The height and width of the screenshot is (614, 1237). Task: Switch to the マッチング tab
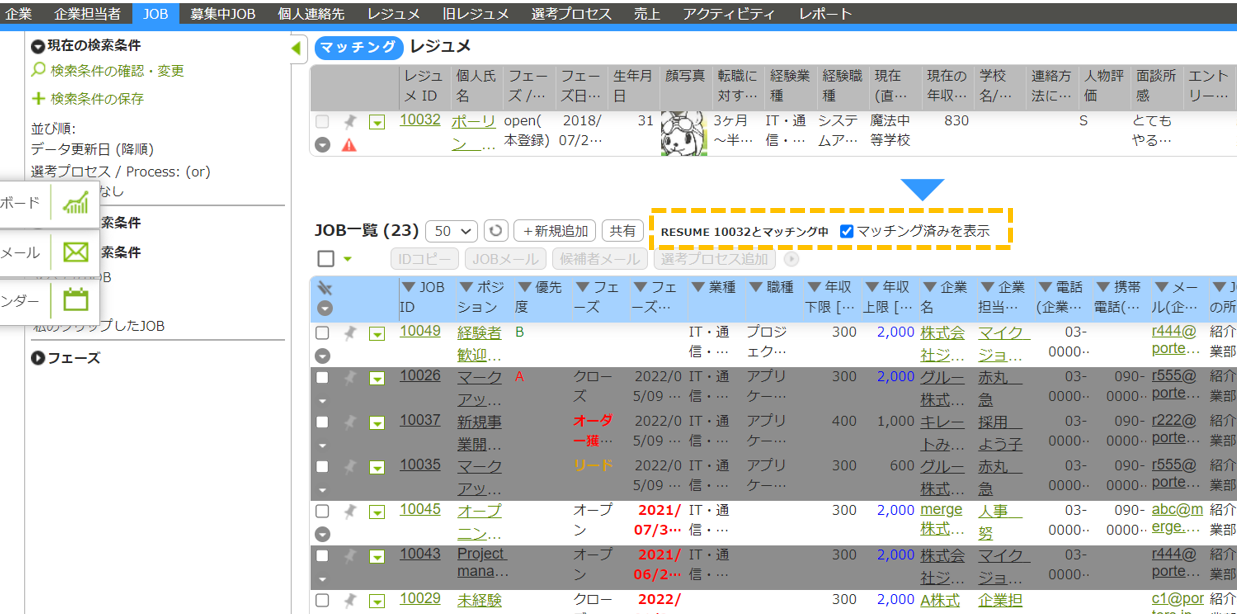[x=358, y=46]
